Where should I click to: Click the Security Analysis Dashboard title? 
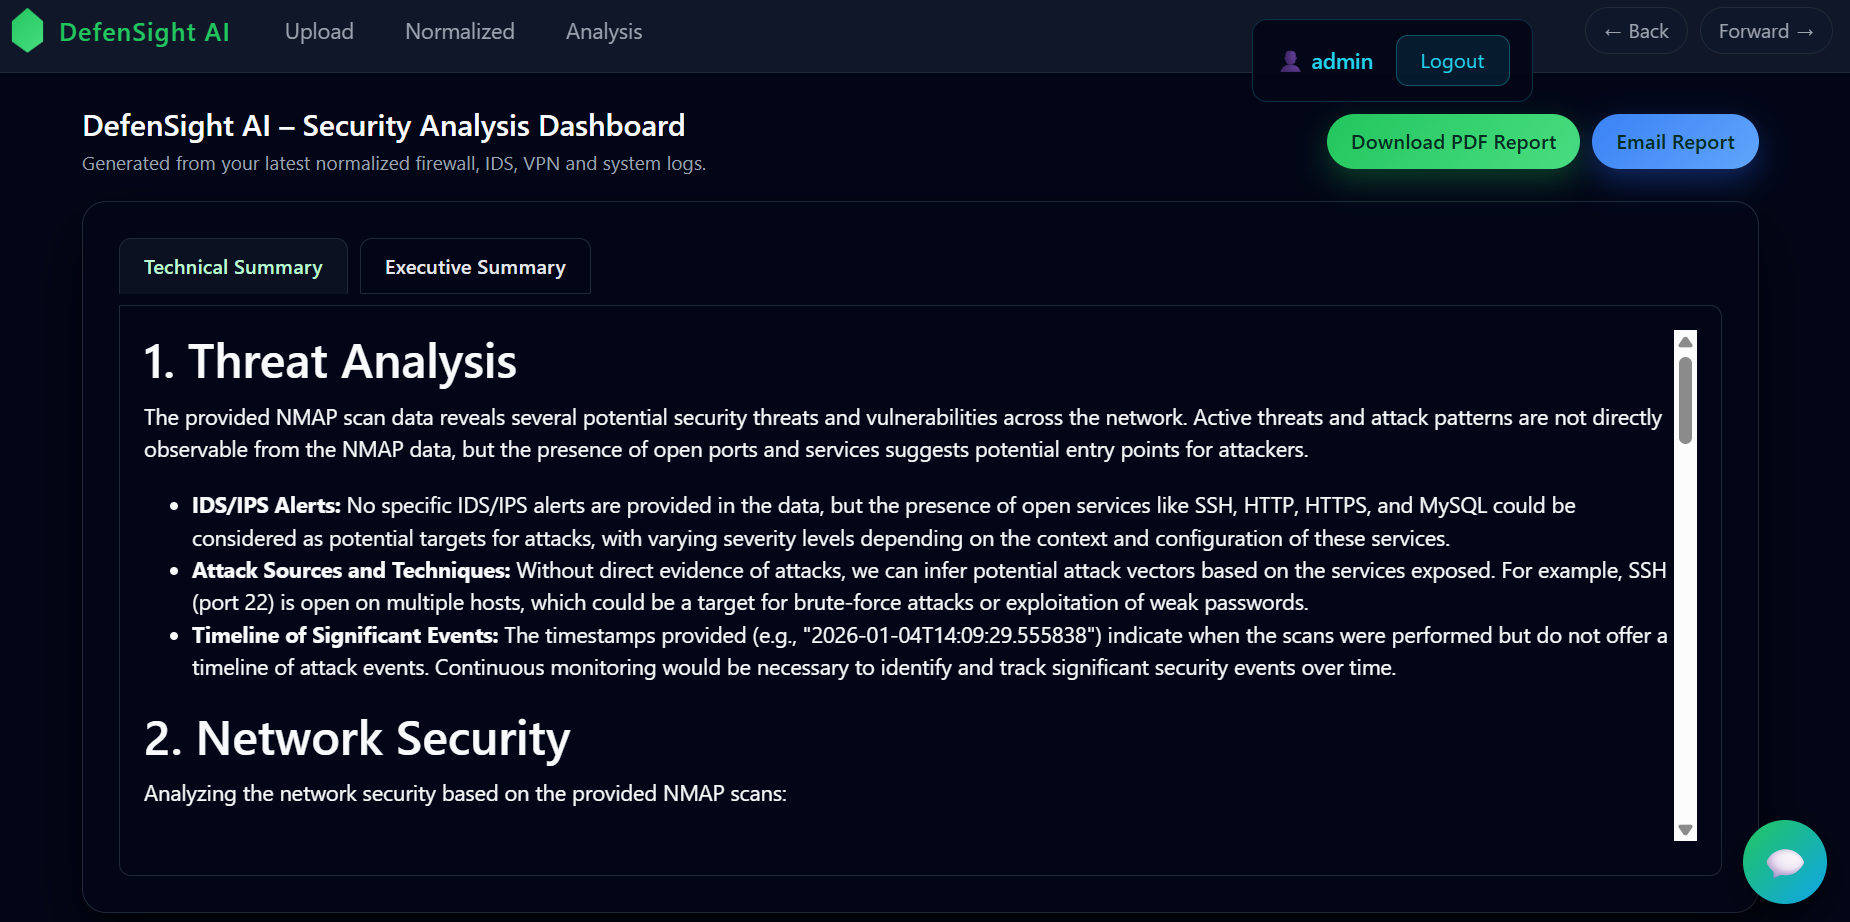(383, 126)
